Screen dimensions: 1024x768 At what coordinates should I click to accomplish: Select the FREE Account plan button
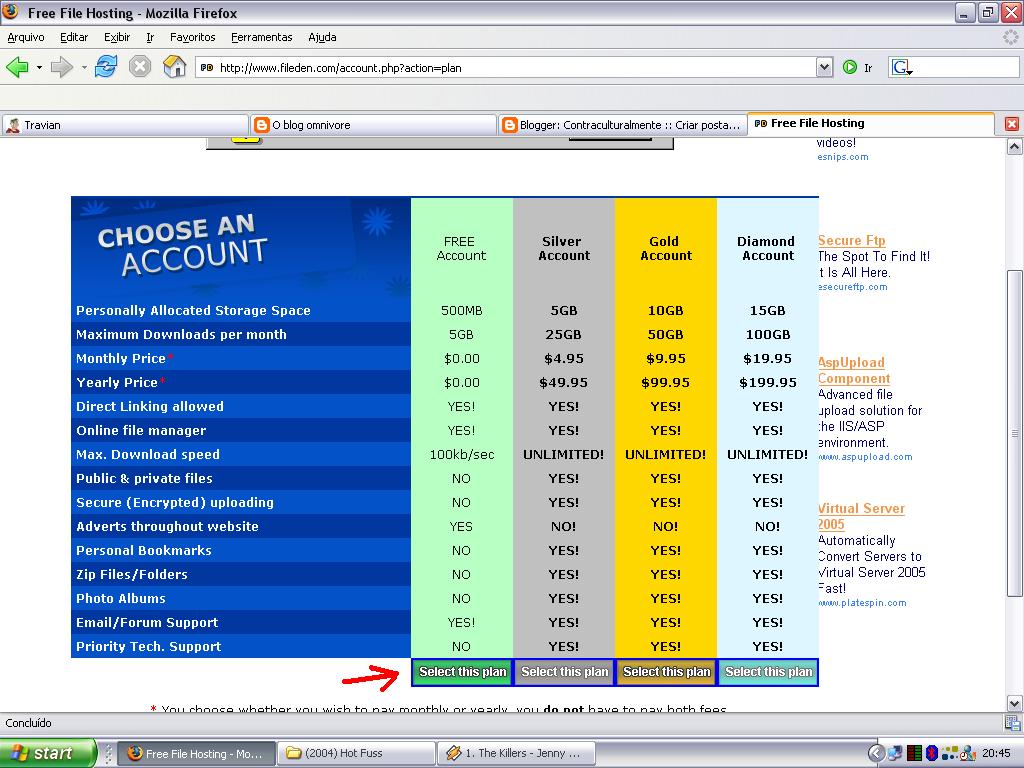tap(462, 672)
